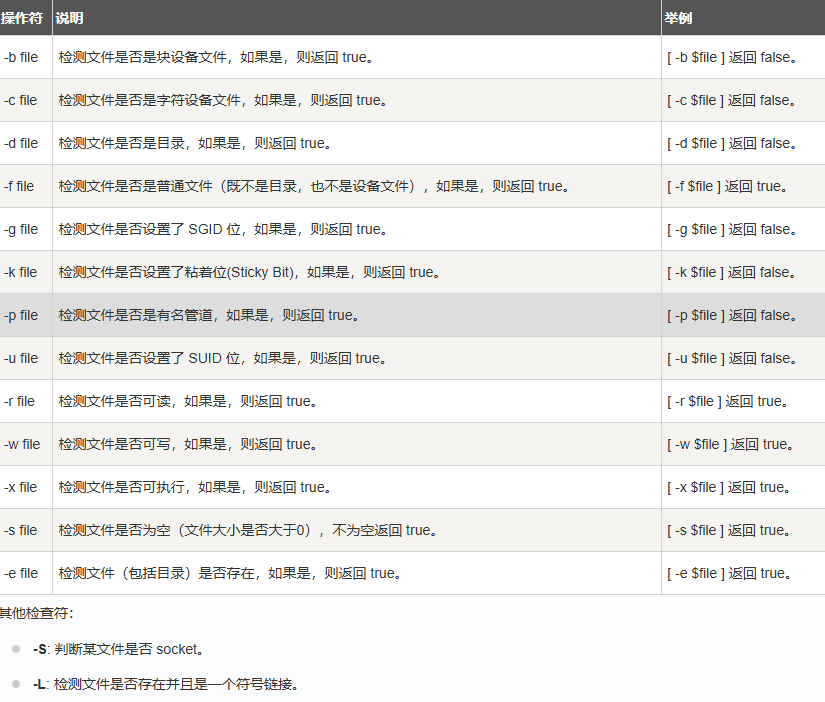Click the '其他检查符:' heading text

pyautogui.click(x=37, y=613)
